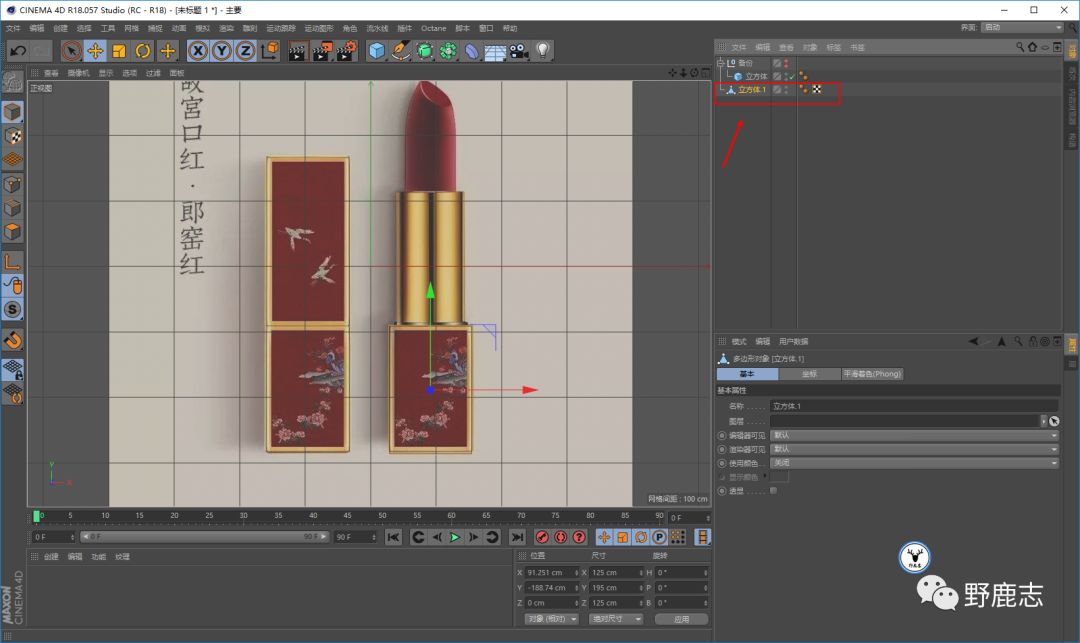The image size is (1080, 643).
Task: Open the cube primitive object tool
Action: coord(377,51)
